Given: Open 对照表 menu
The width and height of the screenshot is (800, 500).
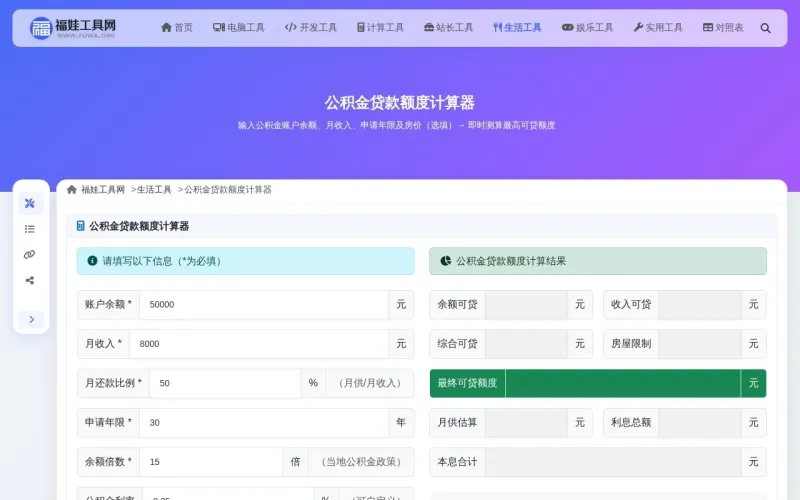Looking at the screenshot, I should [x=723, y=28].
